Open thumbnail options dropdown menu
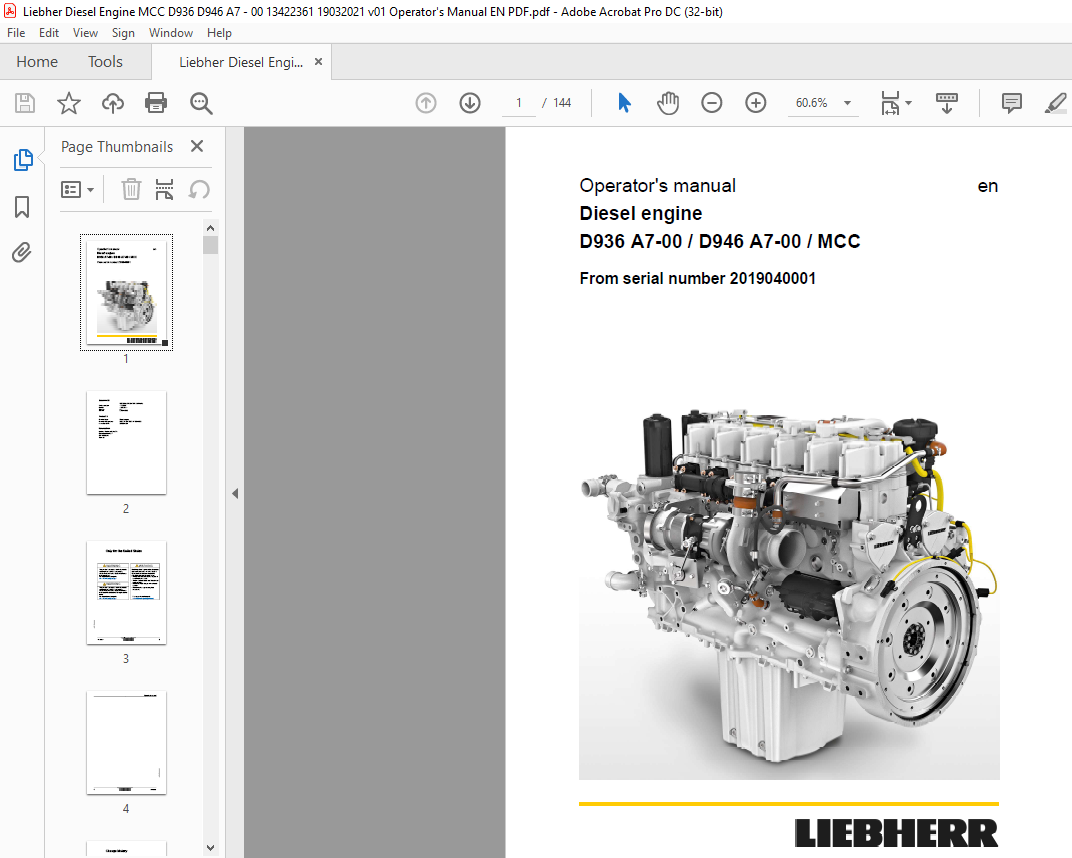The width and height of the screenshot is (1072, 858). pos(77,189)
